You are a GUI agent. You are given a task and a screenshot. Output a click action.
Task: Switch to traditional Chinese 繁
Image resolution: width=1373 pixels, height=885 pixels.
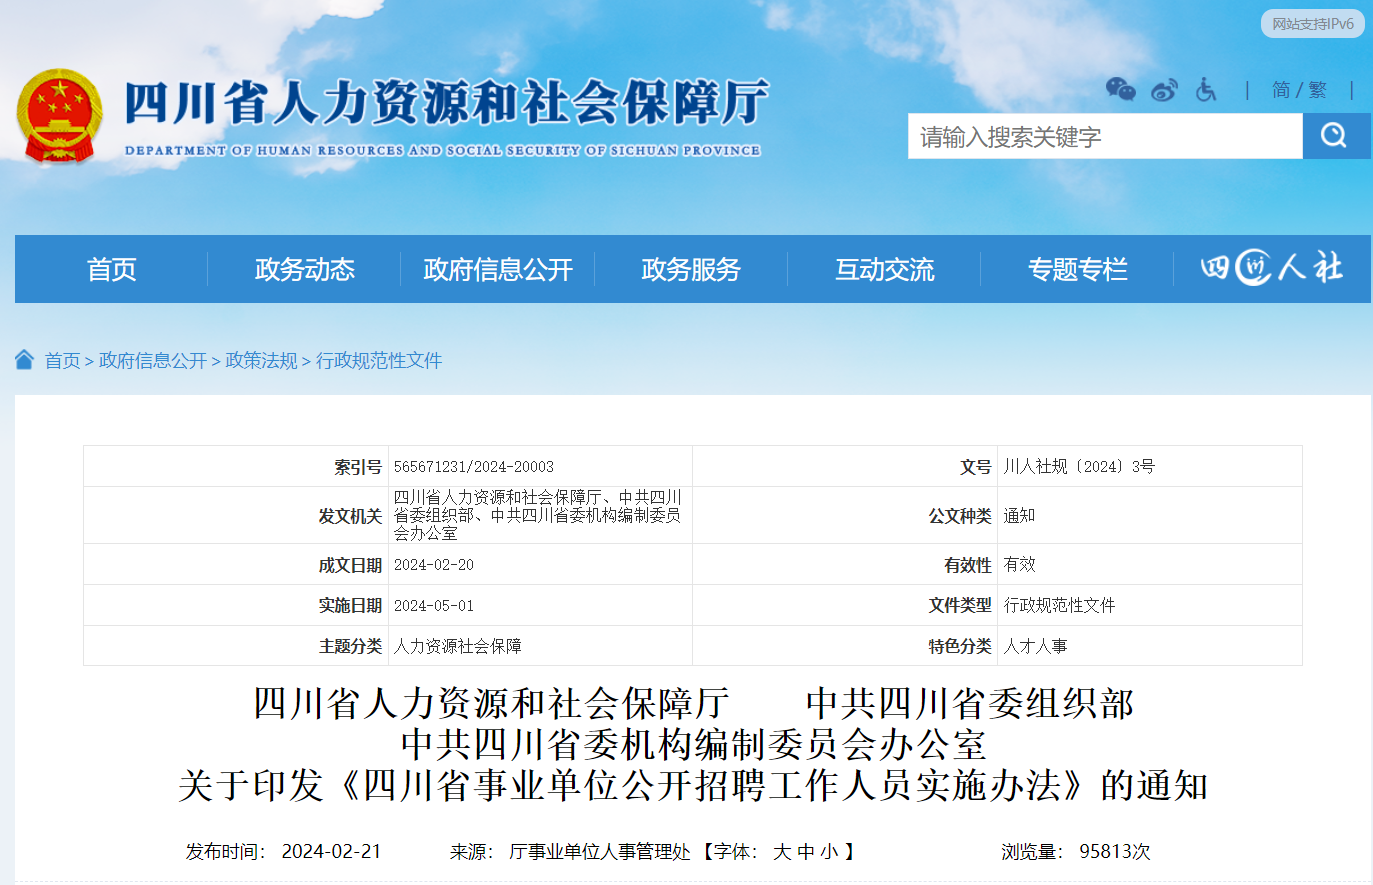(1317, 90)
